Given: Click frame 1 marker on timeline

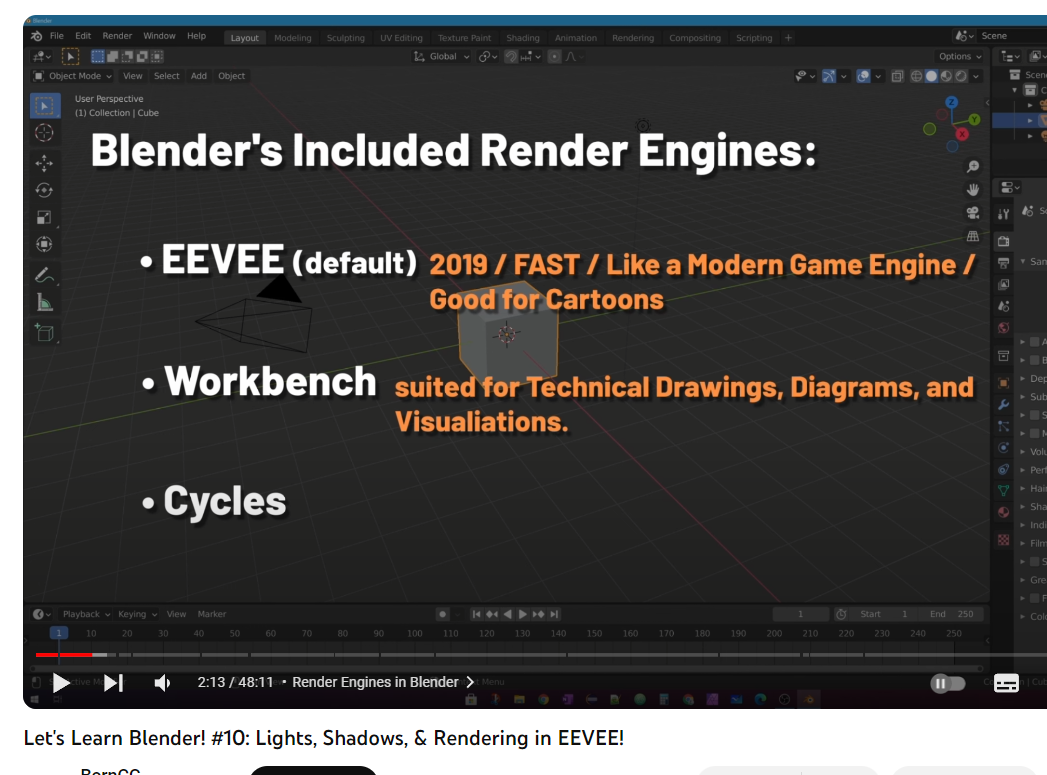Looking at the screenshot, I should [x=59, y=633].
